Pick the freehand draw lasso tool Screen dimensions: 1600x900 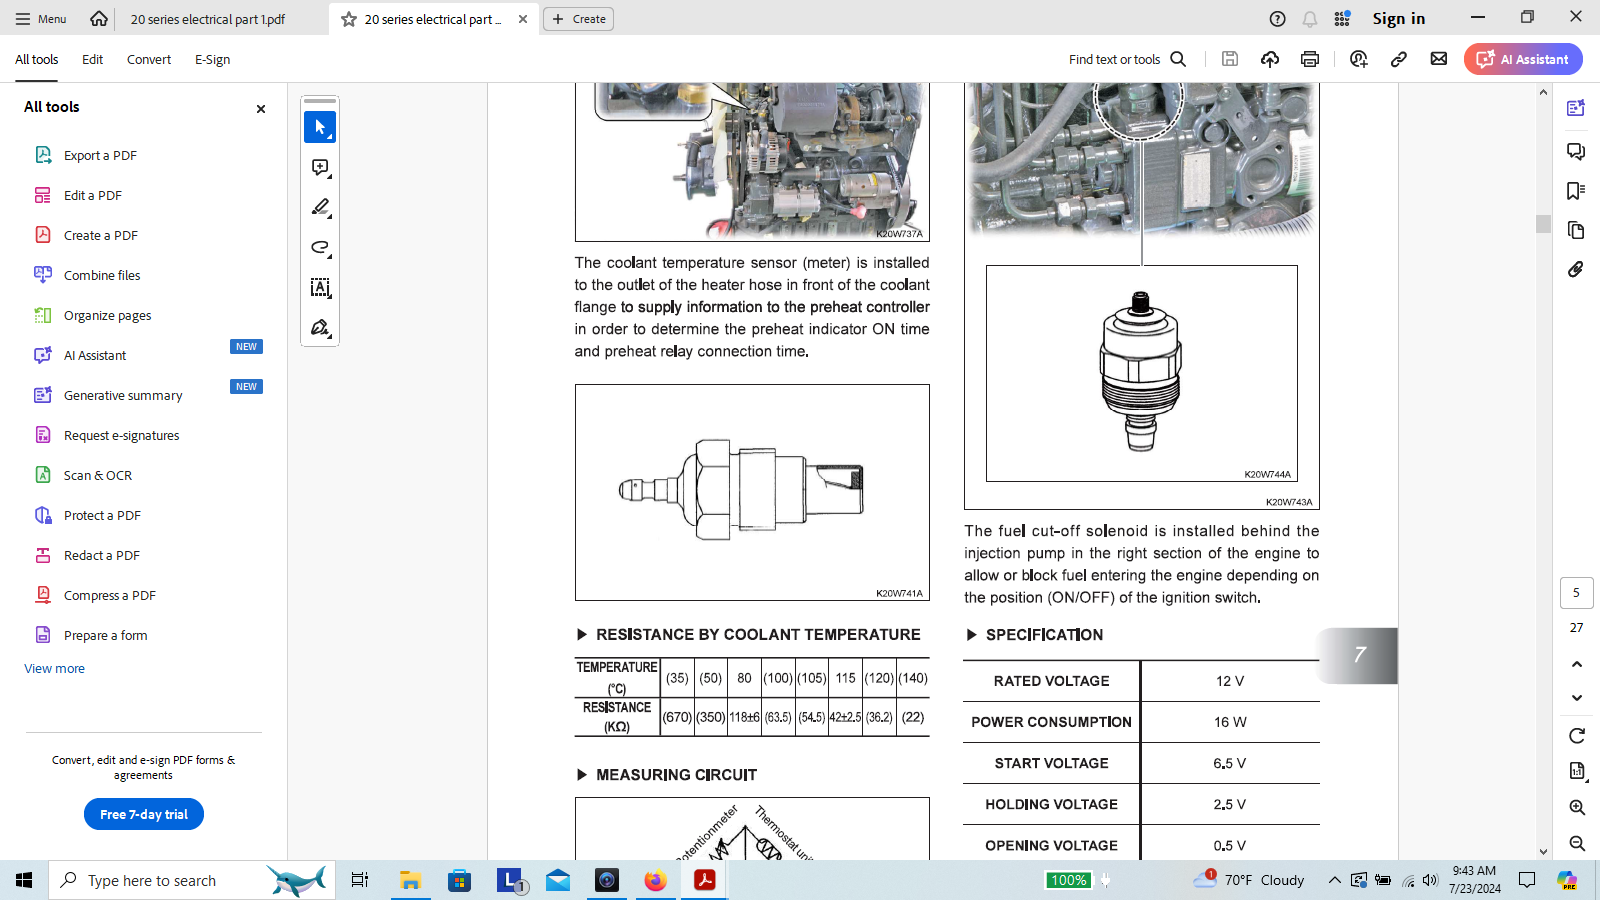pyautogui.click(x=320, y=247)
